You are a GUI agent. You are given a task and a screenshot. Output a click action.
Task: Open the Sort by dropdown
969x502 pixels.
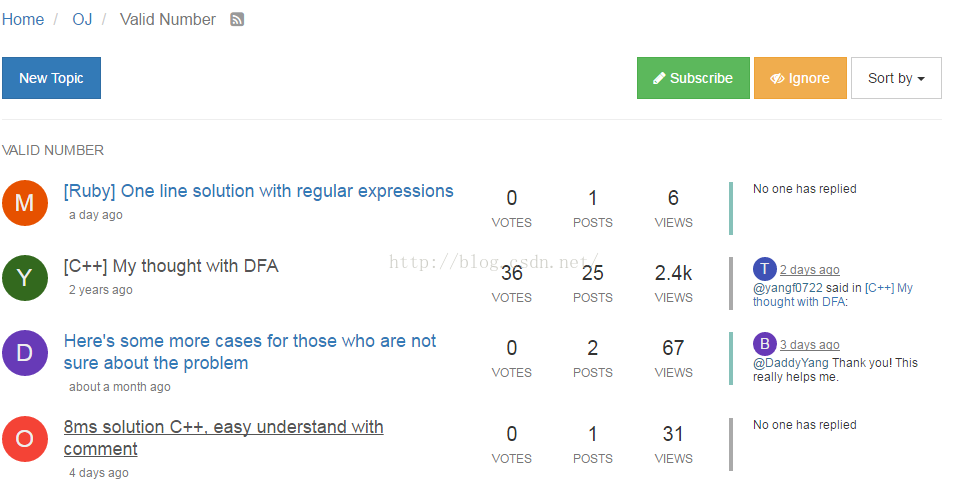(896, 78)
